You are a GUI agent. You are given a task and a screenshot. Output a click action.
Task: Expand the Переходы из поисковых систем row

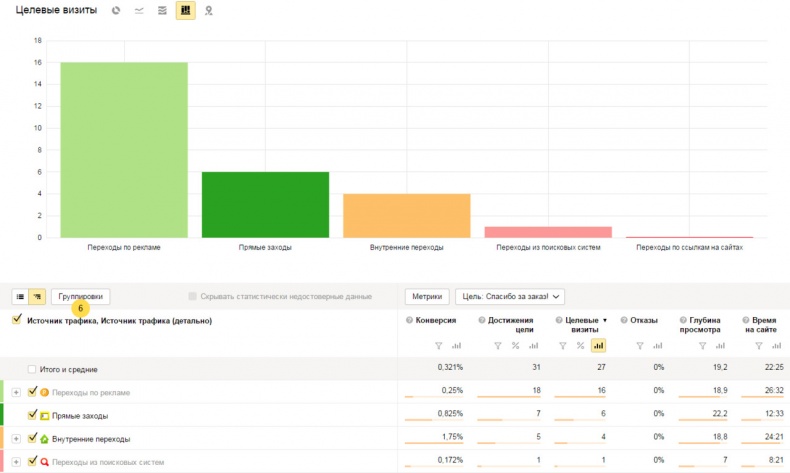pos(16,462)
